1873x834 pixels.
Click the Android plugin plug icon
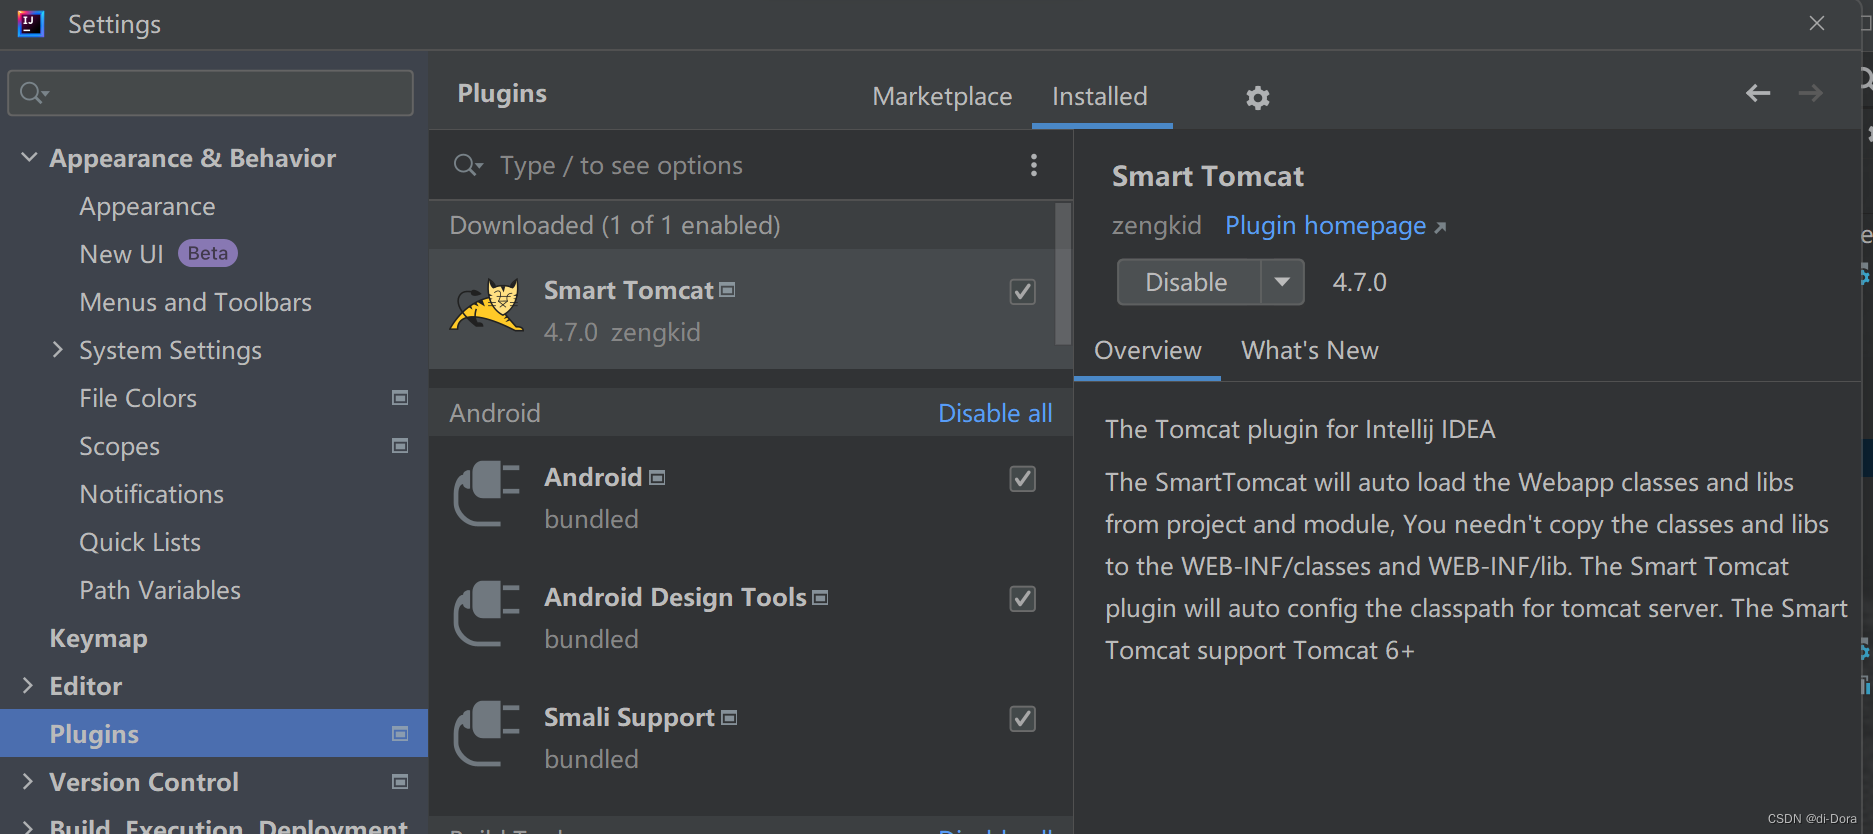click(x=487, y=493)
